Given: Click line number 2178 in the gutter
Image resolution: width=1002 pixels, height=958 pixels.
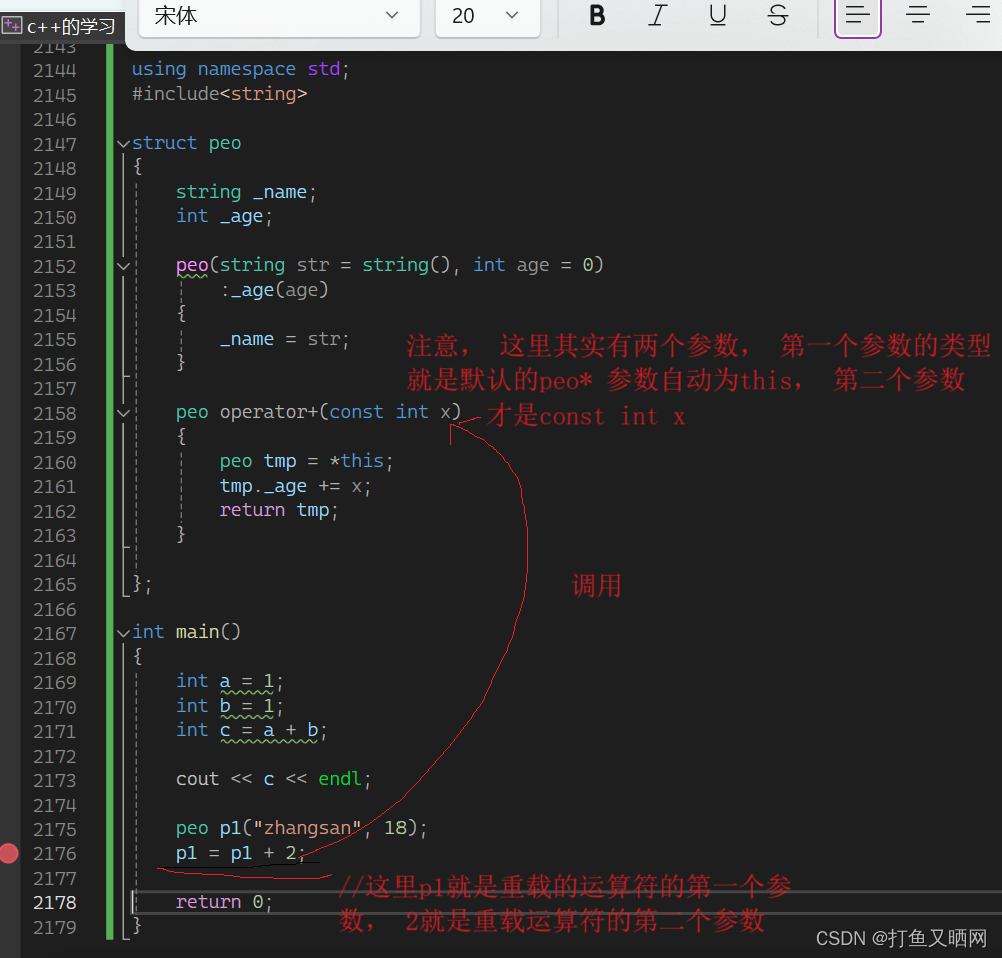Looking at the screenshot, I should (x=54, y=902).
